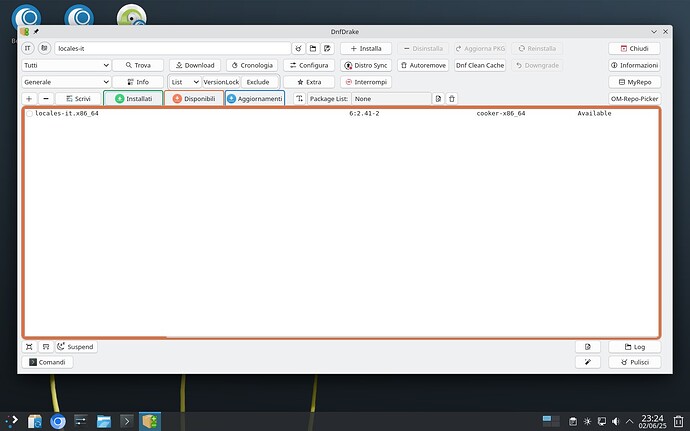Image resolution: width=690 pixels, height=431 pixels.
Task: Open the List mode dropdown
Action: coord(185,82)
